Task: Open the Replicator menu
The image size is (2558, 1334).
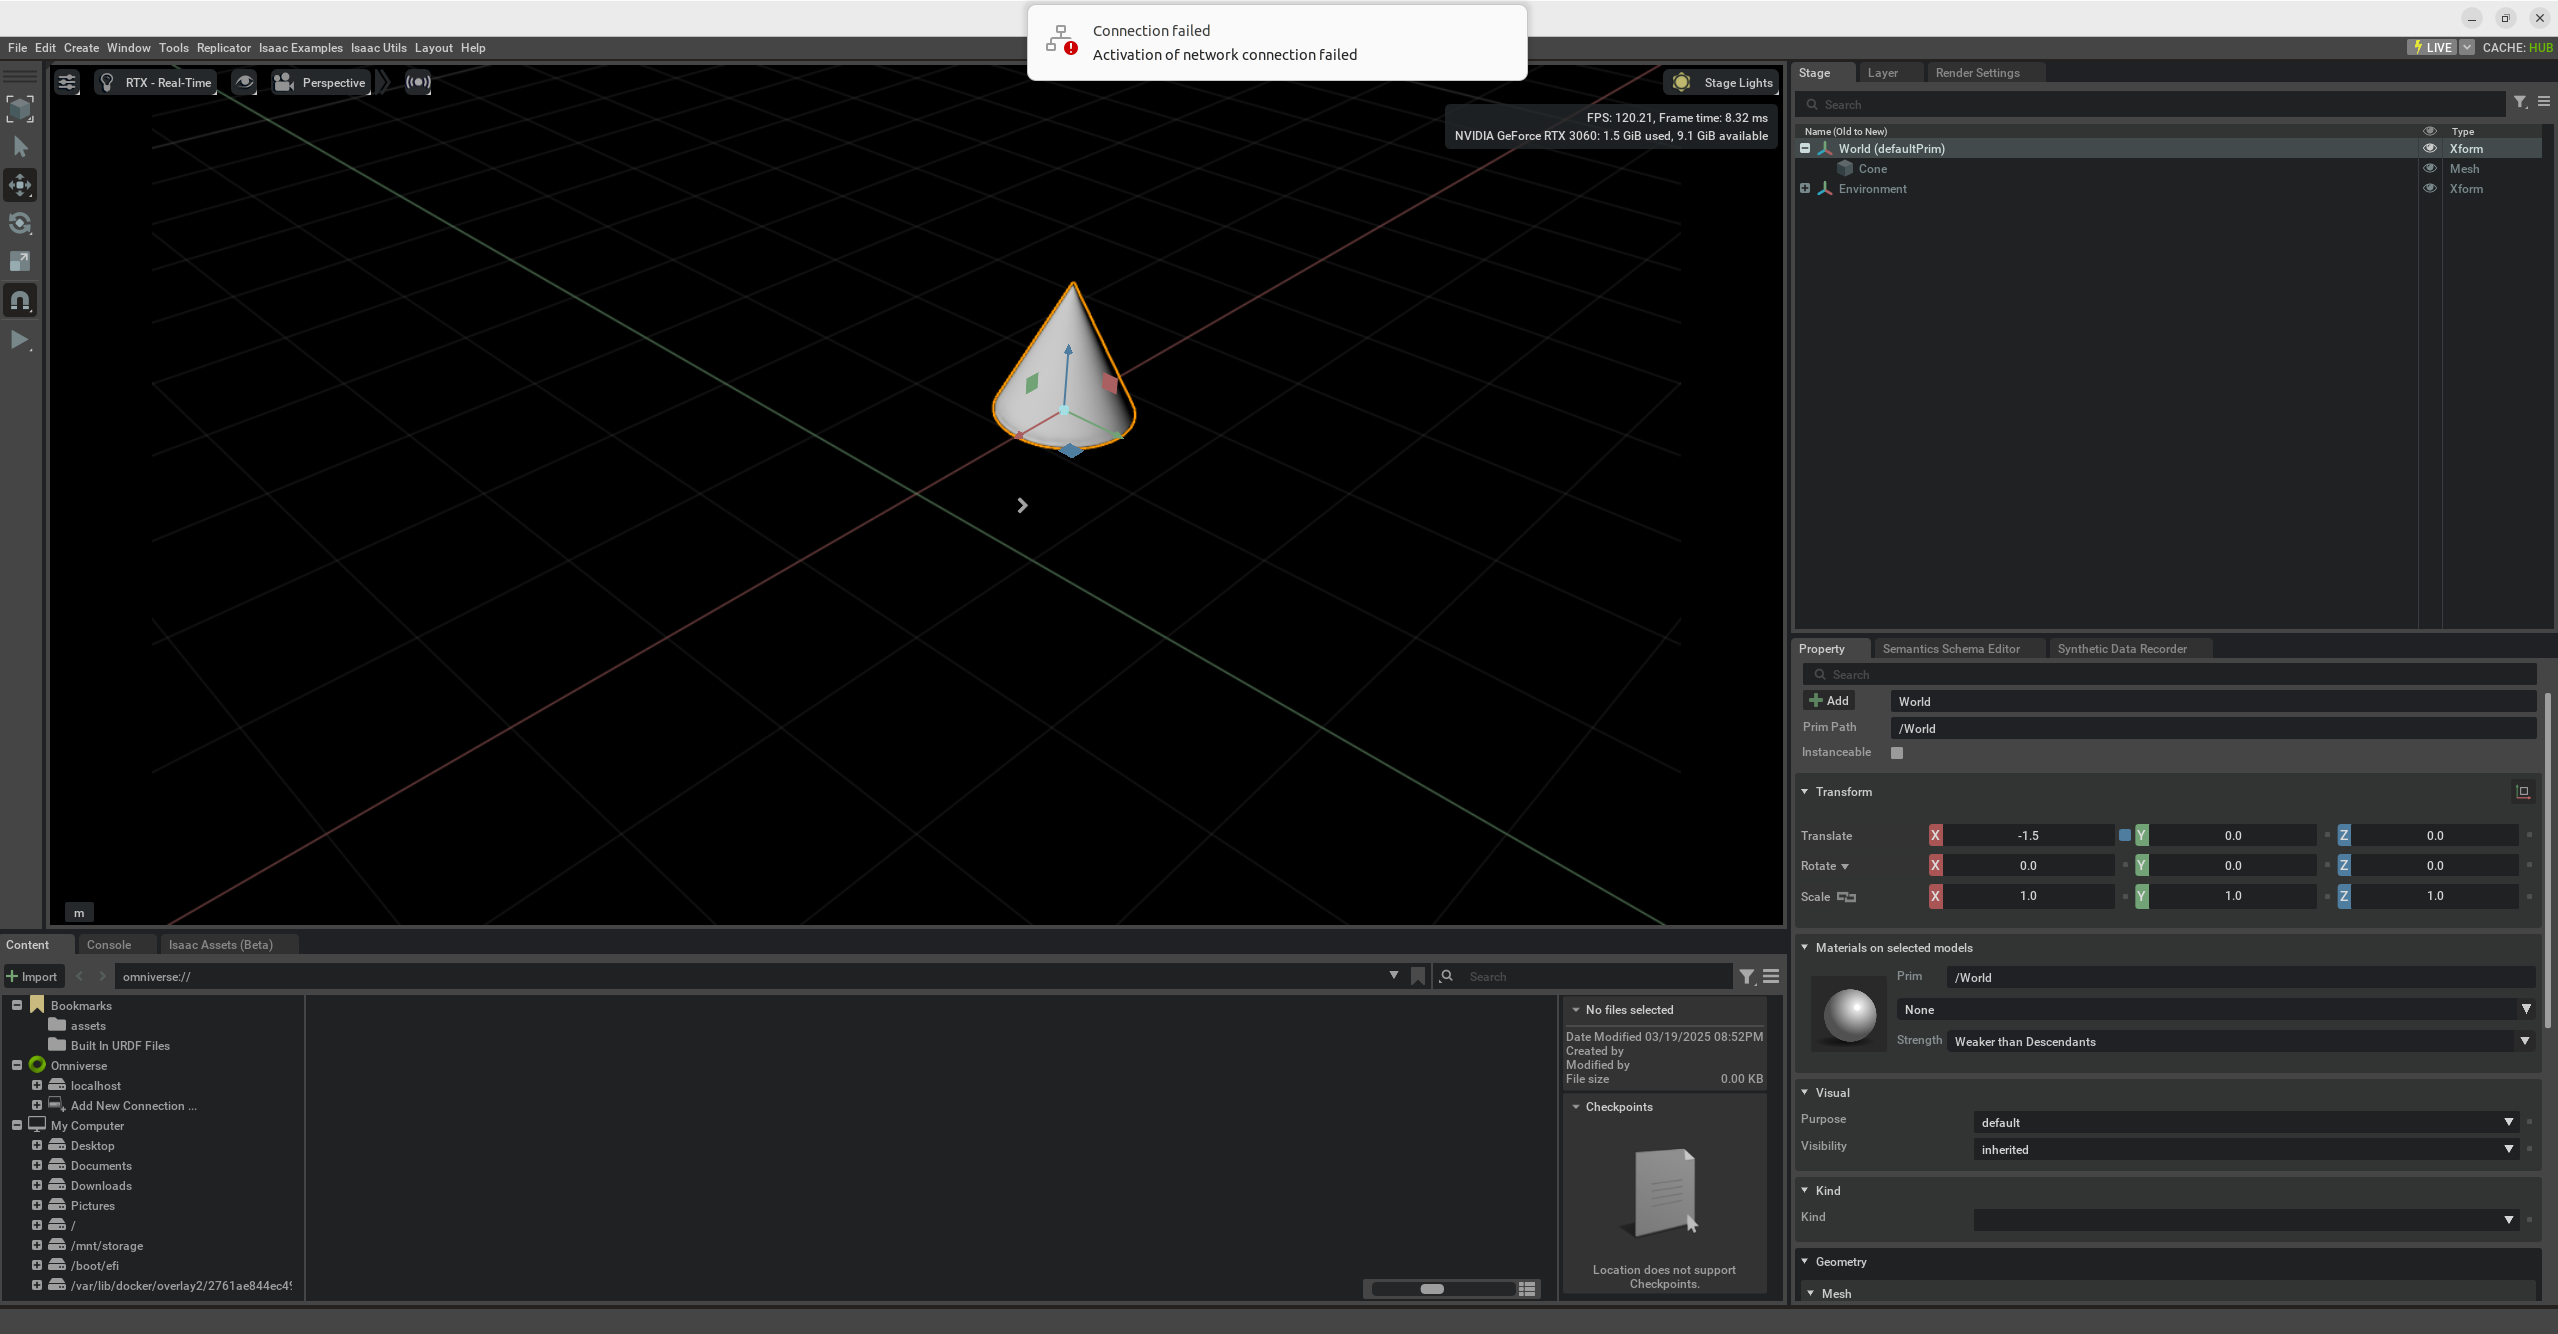Action: pyautogui.click(x=223, y=48)
